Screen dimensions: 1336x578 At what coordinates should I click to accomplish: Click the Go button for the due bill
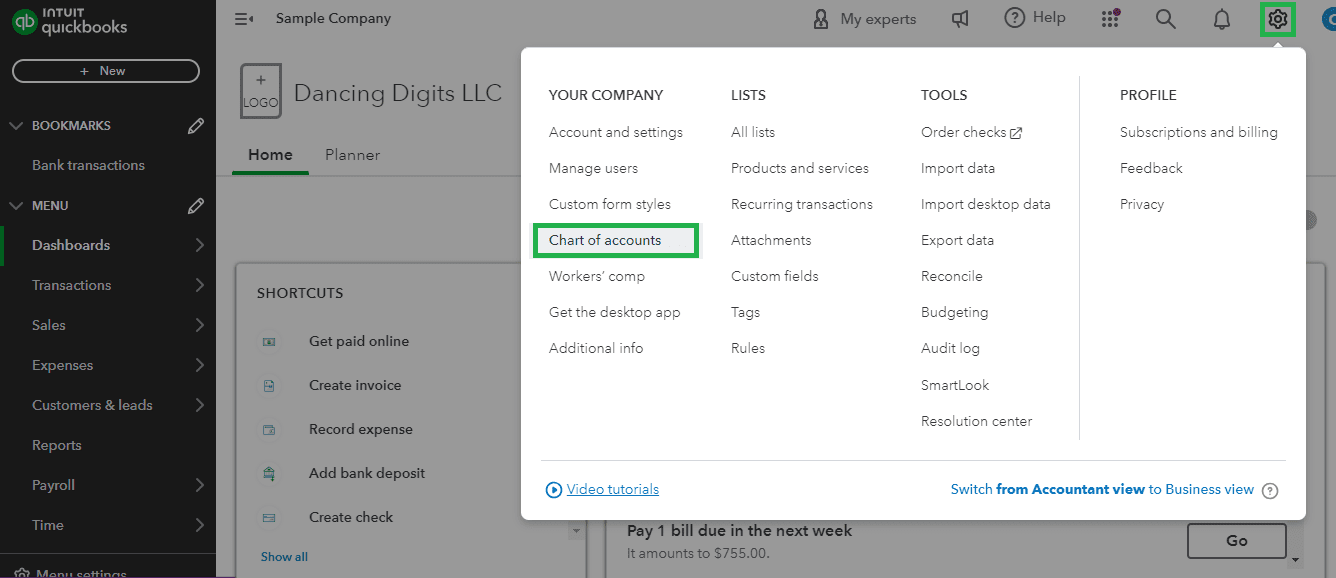[x=1237, y=540]
